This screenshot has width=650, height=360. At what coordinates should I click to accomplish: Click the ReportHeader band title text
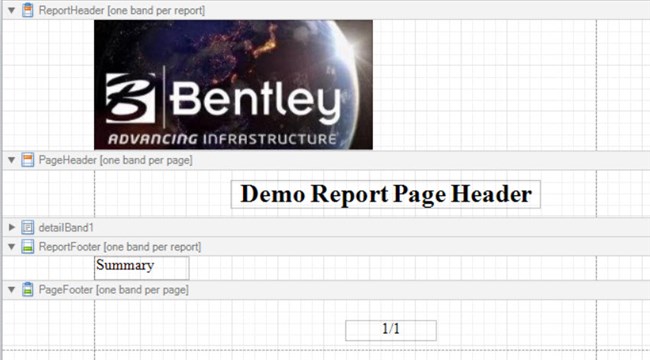(x=121, y=10)
